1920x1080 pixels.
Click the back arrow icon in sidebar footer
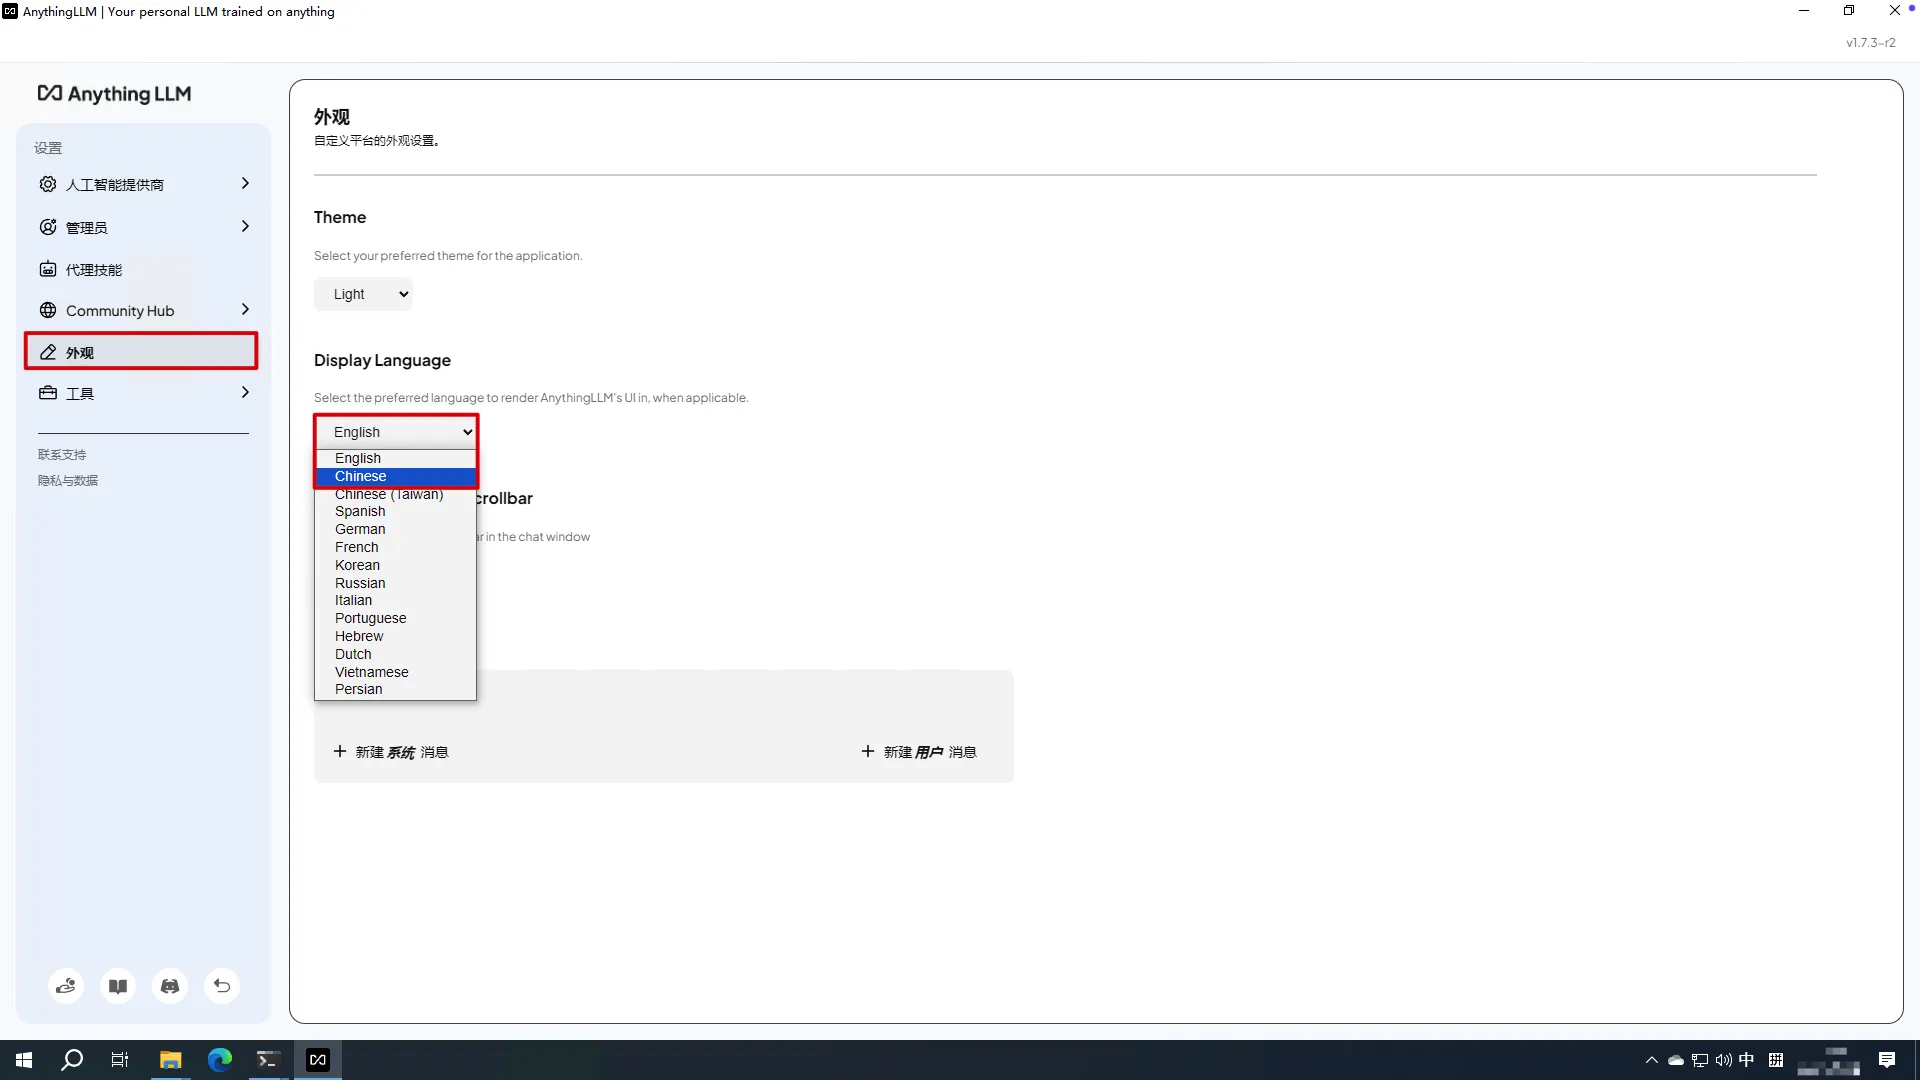pos(222,986)
